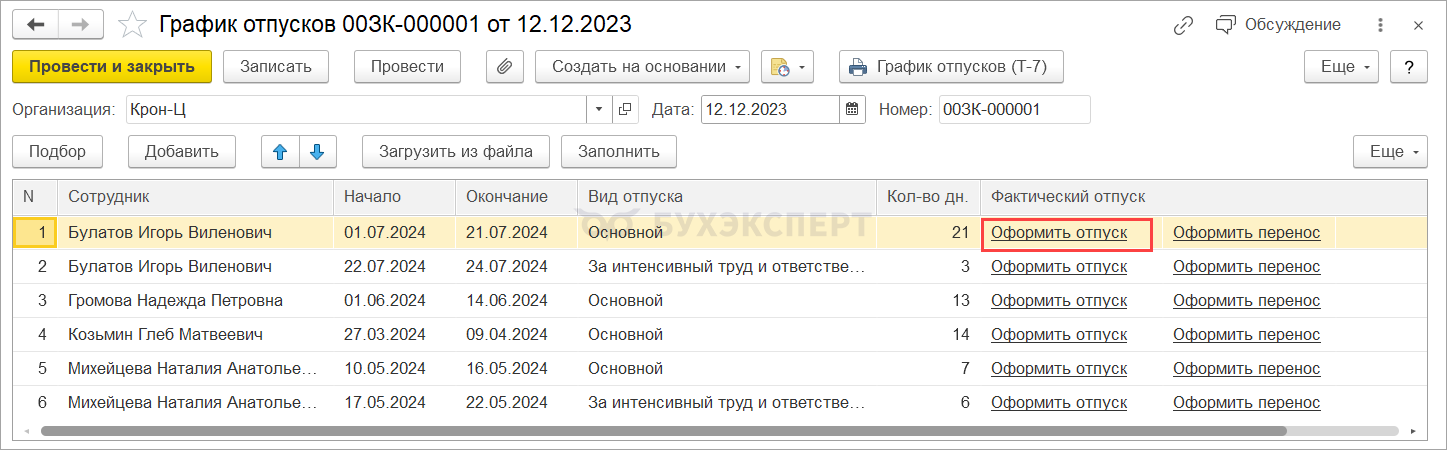Click the Подбор button
Viewport: 1447px width, 450px height.
pyautogui.click(x=57, y=152)
